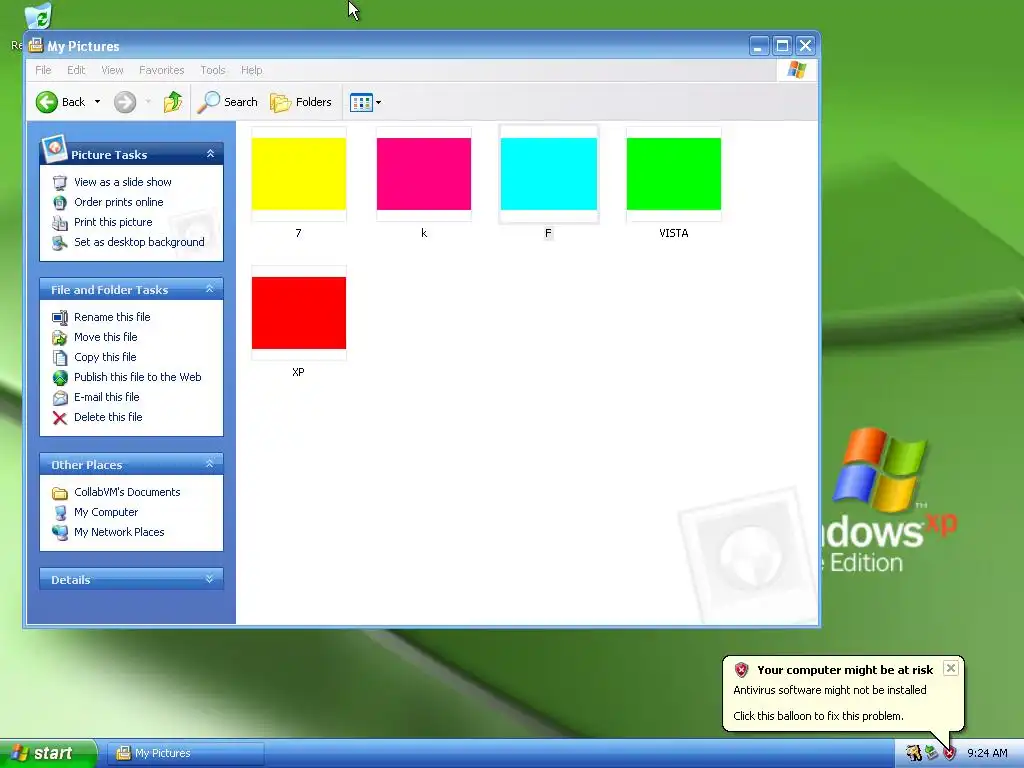The image size is (1024, 768).
Task: Open My Computer in Other Places
Action: pyautogui.click(x=106, y=512)
